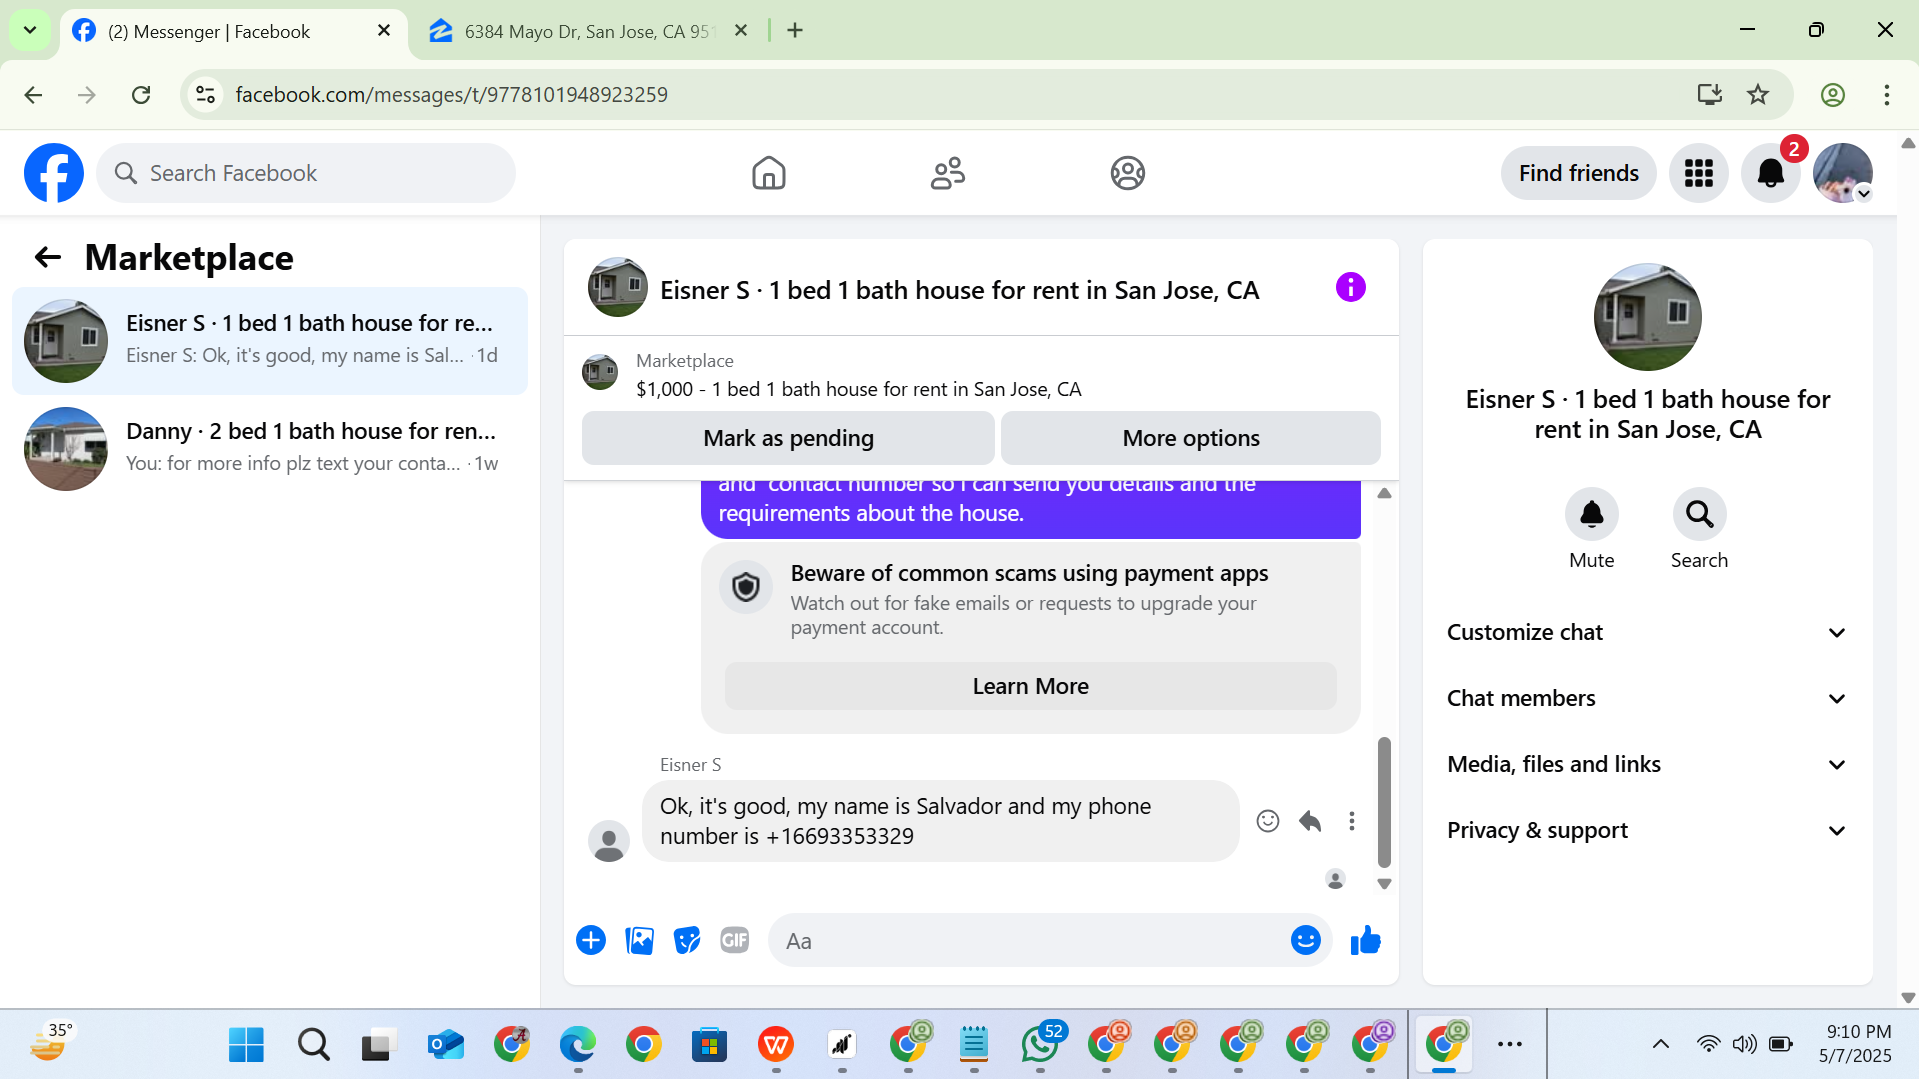Bookmark this page with the star
Viewport: 1919px width, 1079px height.
[1757, 94]
